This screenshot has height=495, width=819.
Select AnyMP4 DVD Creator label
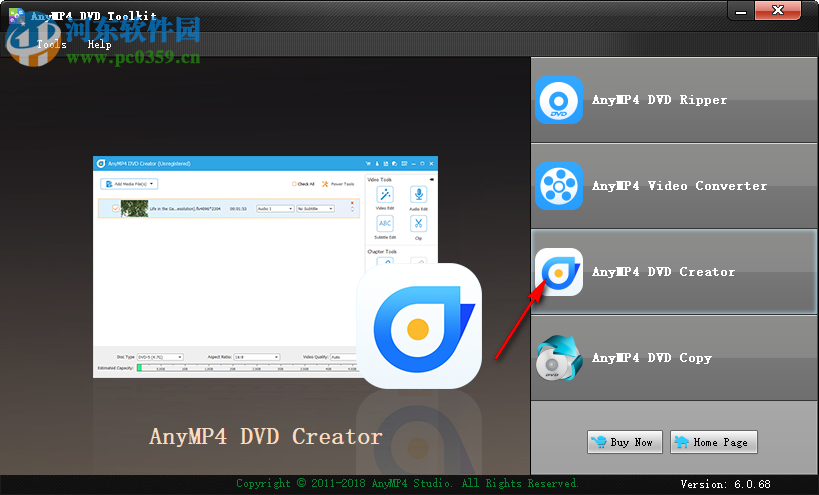[663, 272]
